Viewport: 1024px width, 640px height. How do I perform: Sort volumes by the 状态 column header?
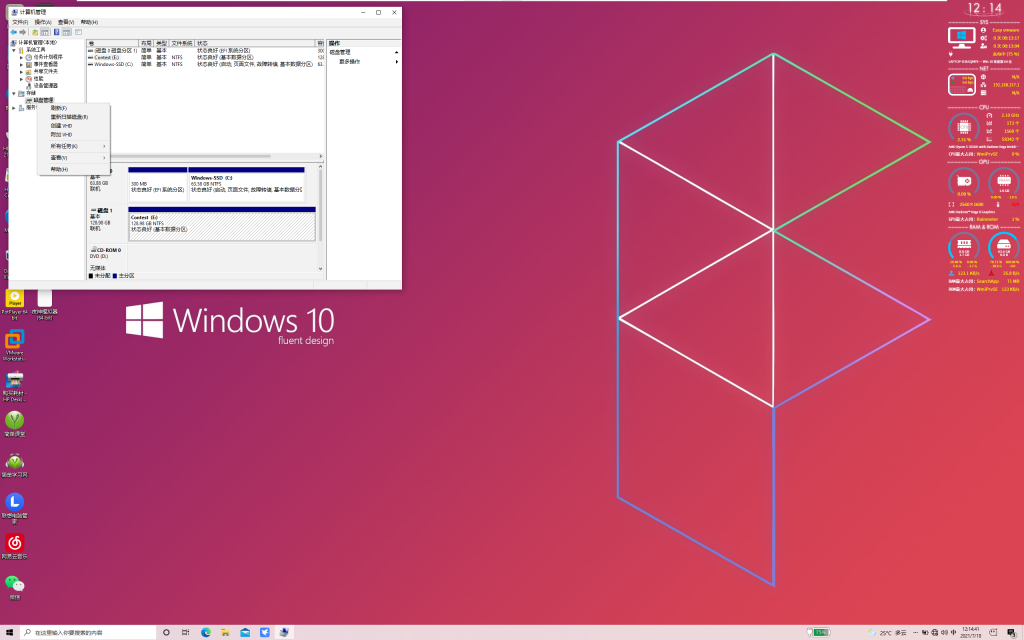(255, 43)
